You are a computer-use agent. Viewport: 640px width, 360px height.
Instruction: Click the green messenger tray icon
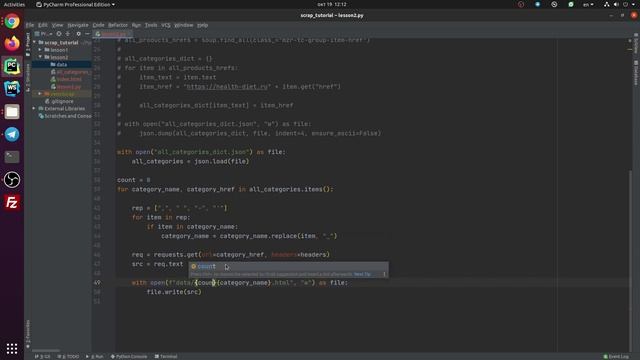[571, 4]
